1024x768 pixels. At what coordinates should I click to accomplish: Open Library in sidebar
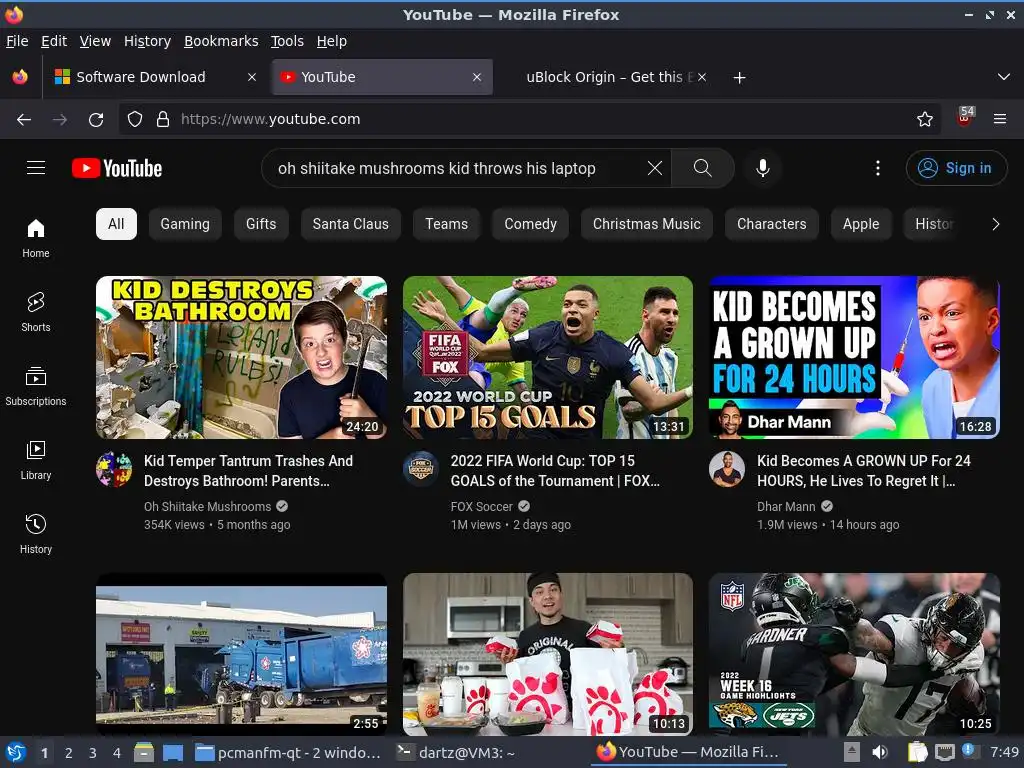(x=36, y=460)
